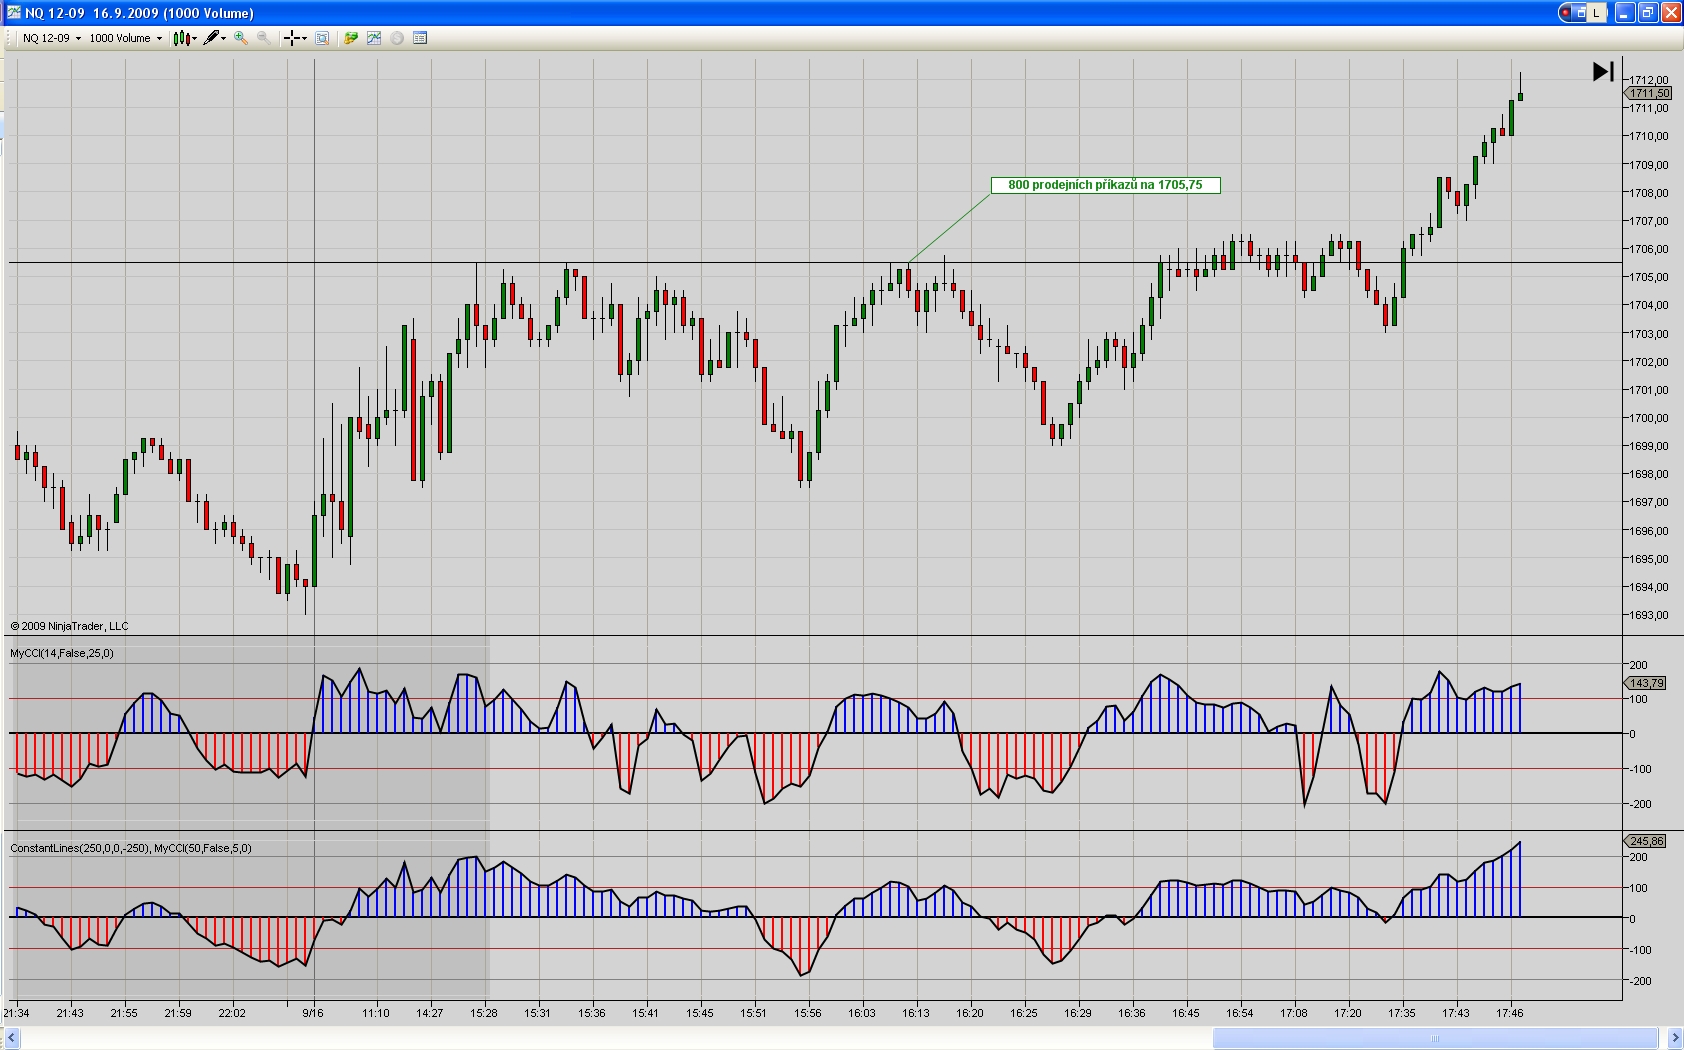1684x1050 pixels.
Task: Open the green strategies icon
Action: tap(351, 38)
